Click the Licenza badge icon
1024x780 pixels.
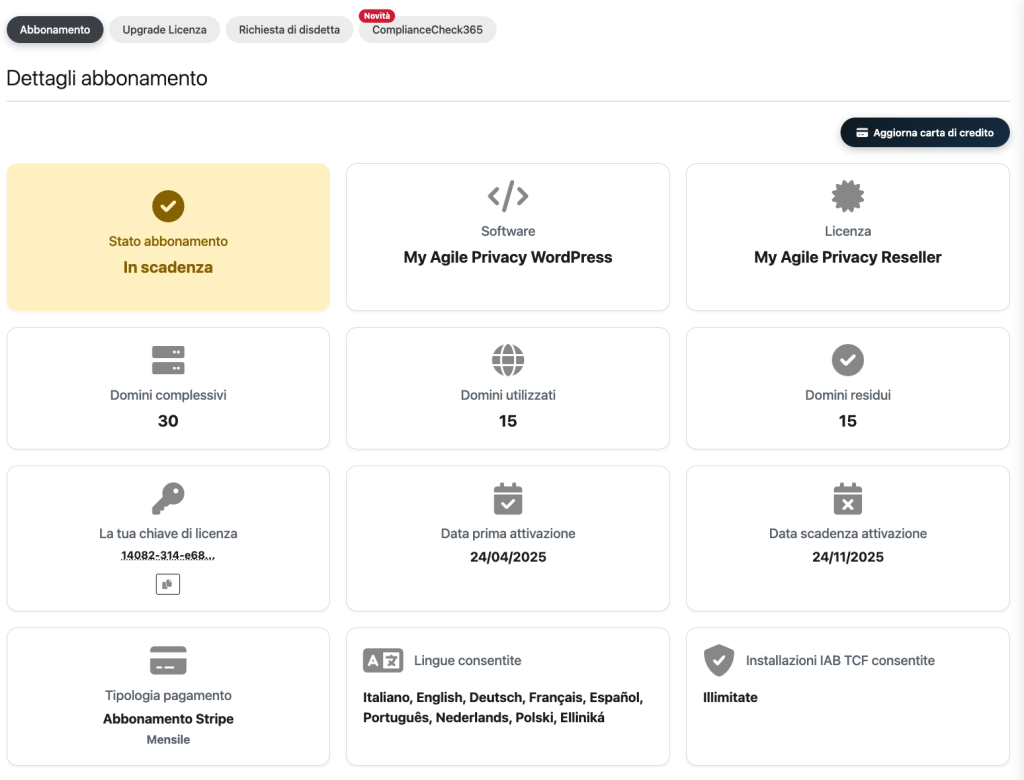coord(848,196)
